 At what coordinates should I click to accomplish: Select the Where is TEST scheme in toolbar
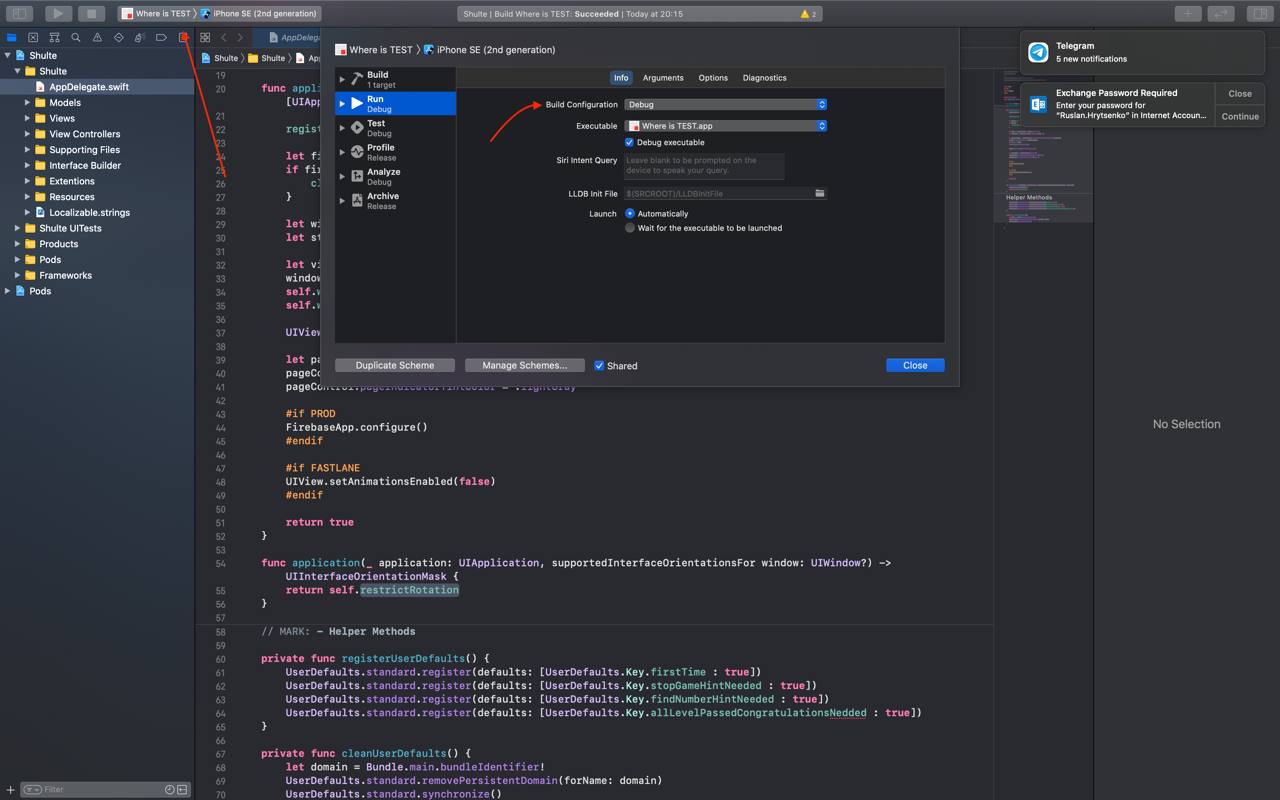pyautogui.click(x=156, y=14)
